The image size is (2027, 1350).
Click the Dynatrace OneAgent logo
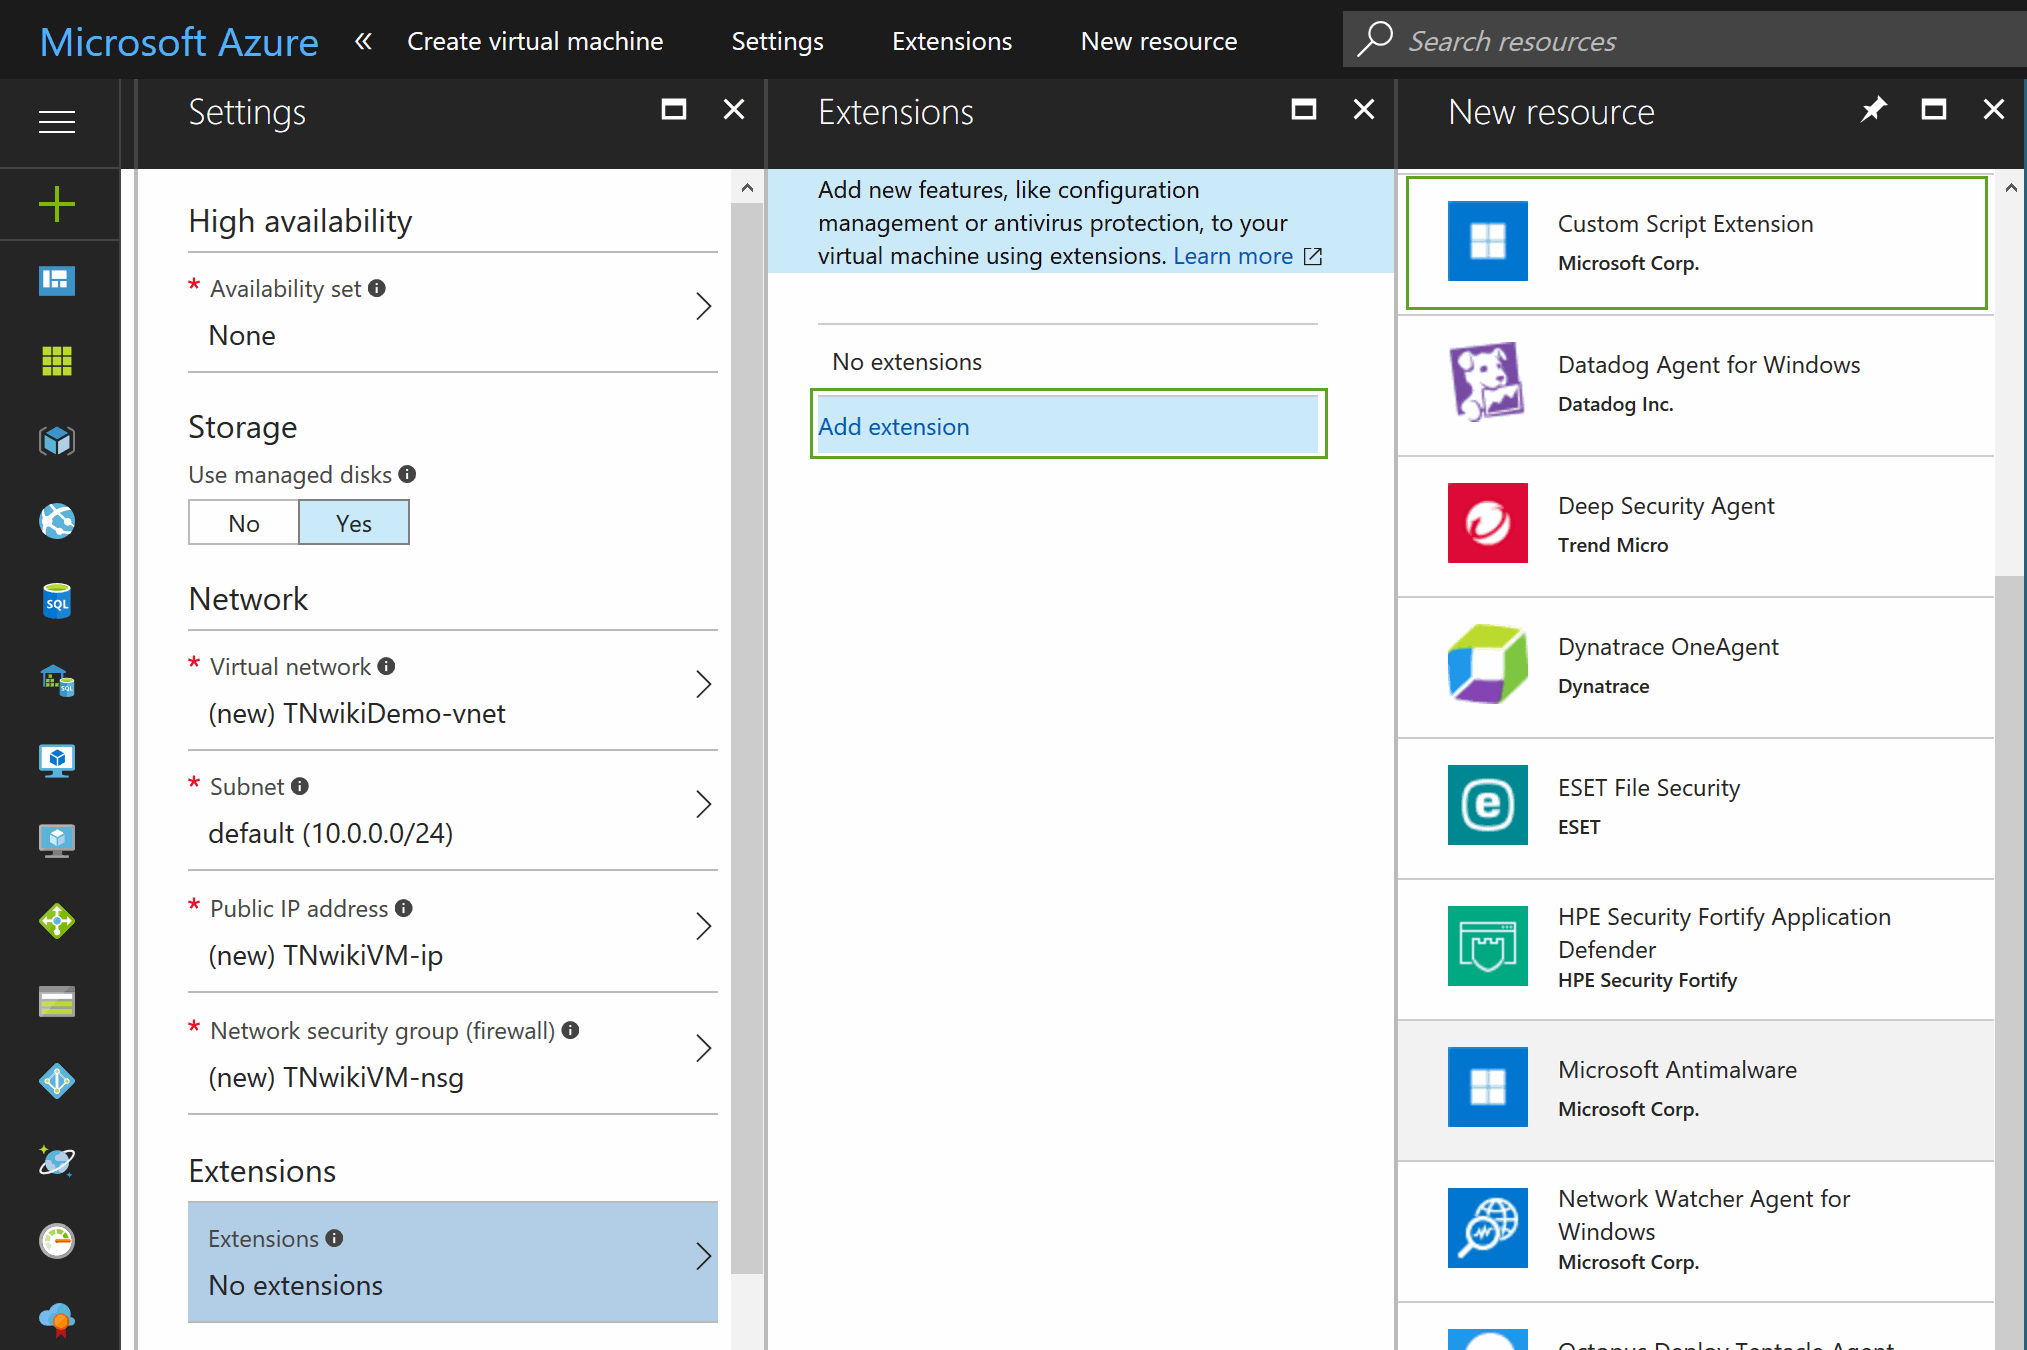pos(1487,664)
